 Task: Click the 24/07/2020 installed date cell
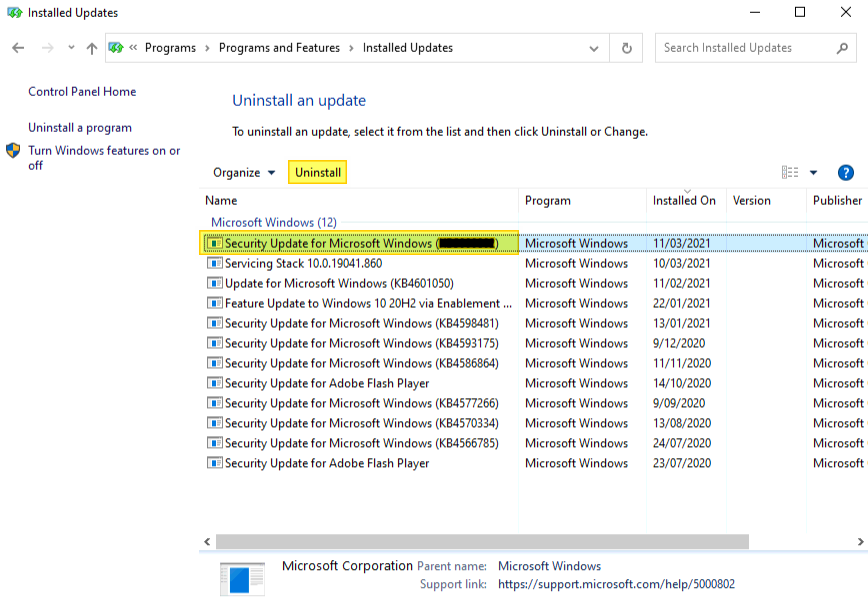coord(682,442)
